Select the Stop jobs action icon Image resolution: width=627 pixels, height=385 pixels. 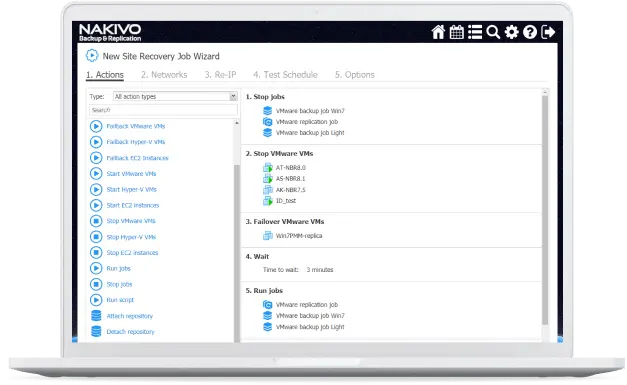pos(96,284)
